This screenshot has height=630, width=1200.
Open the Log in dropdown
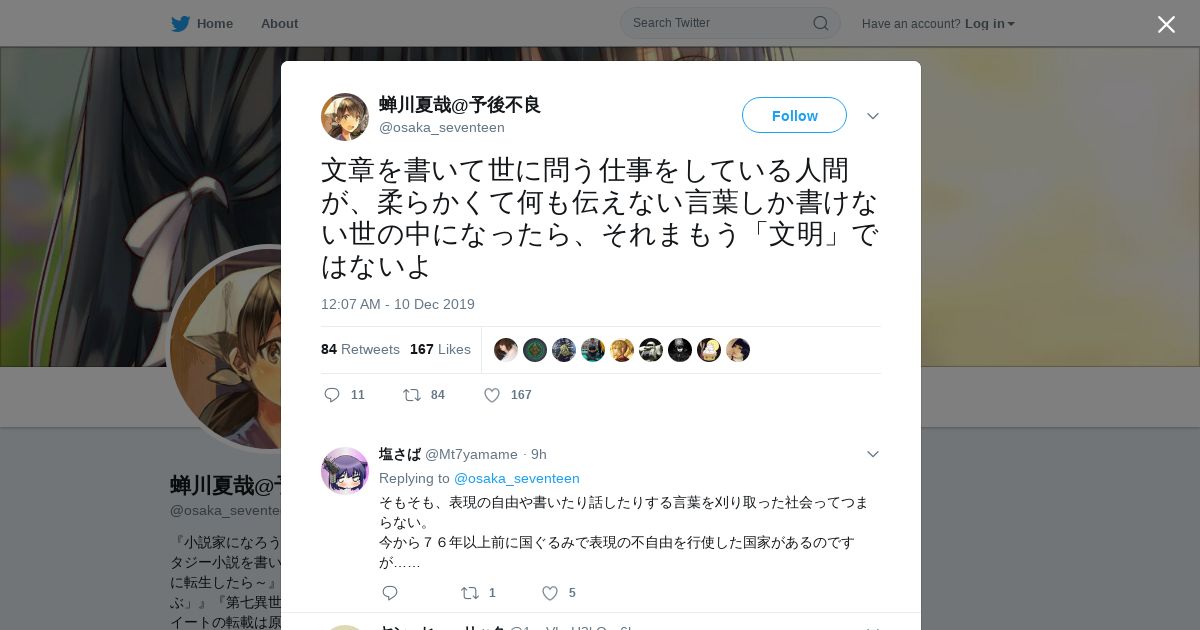[x=990, y=23]
